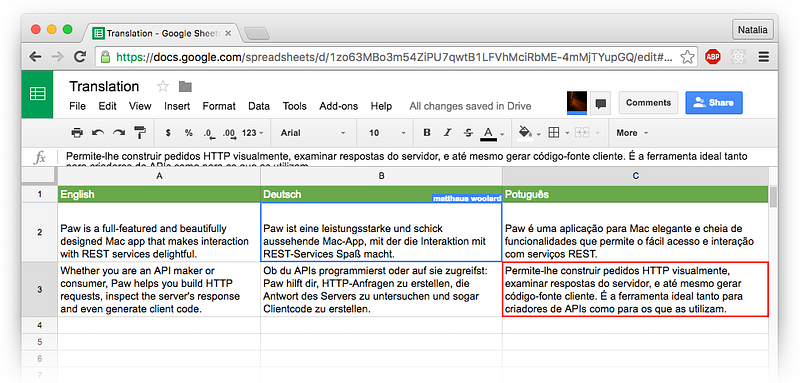Toggle italic formatting
This screenshot has width=800, height=383.
[x=447, y=133]
